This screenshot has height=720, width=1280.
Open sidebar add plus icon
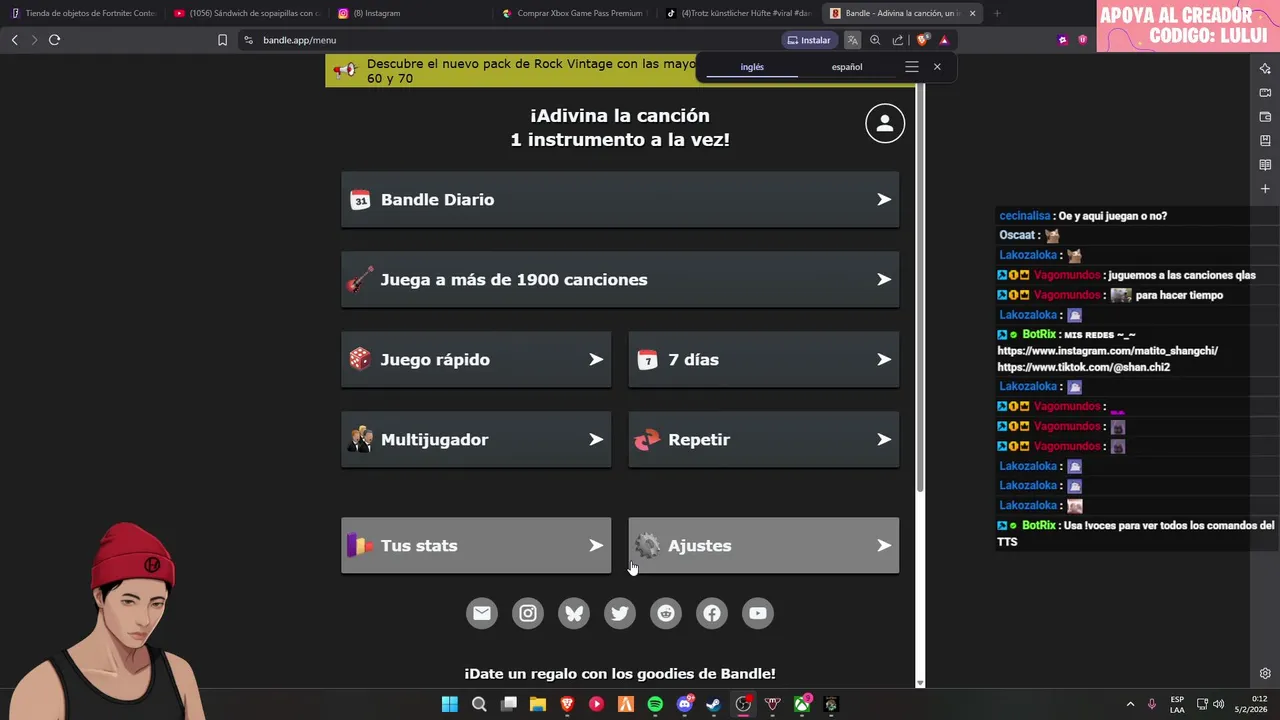click(1265, 188)
